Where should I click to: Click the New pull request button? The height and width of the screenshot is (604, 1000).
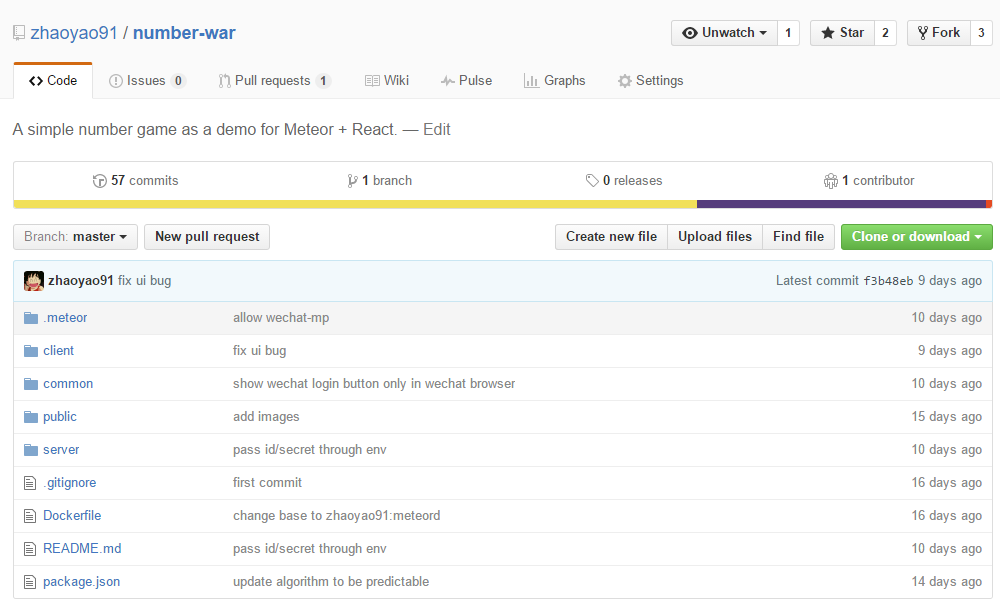[x=207, y=237]
